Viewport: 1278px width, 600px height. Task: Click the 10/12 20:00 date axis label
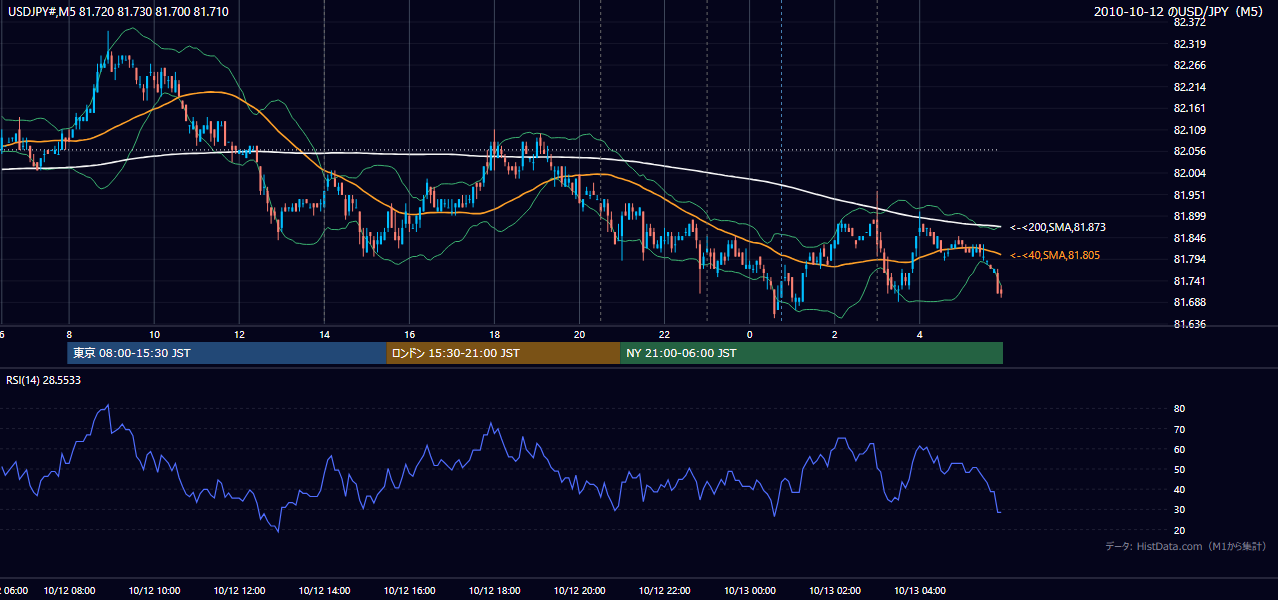point(579,591)
